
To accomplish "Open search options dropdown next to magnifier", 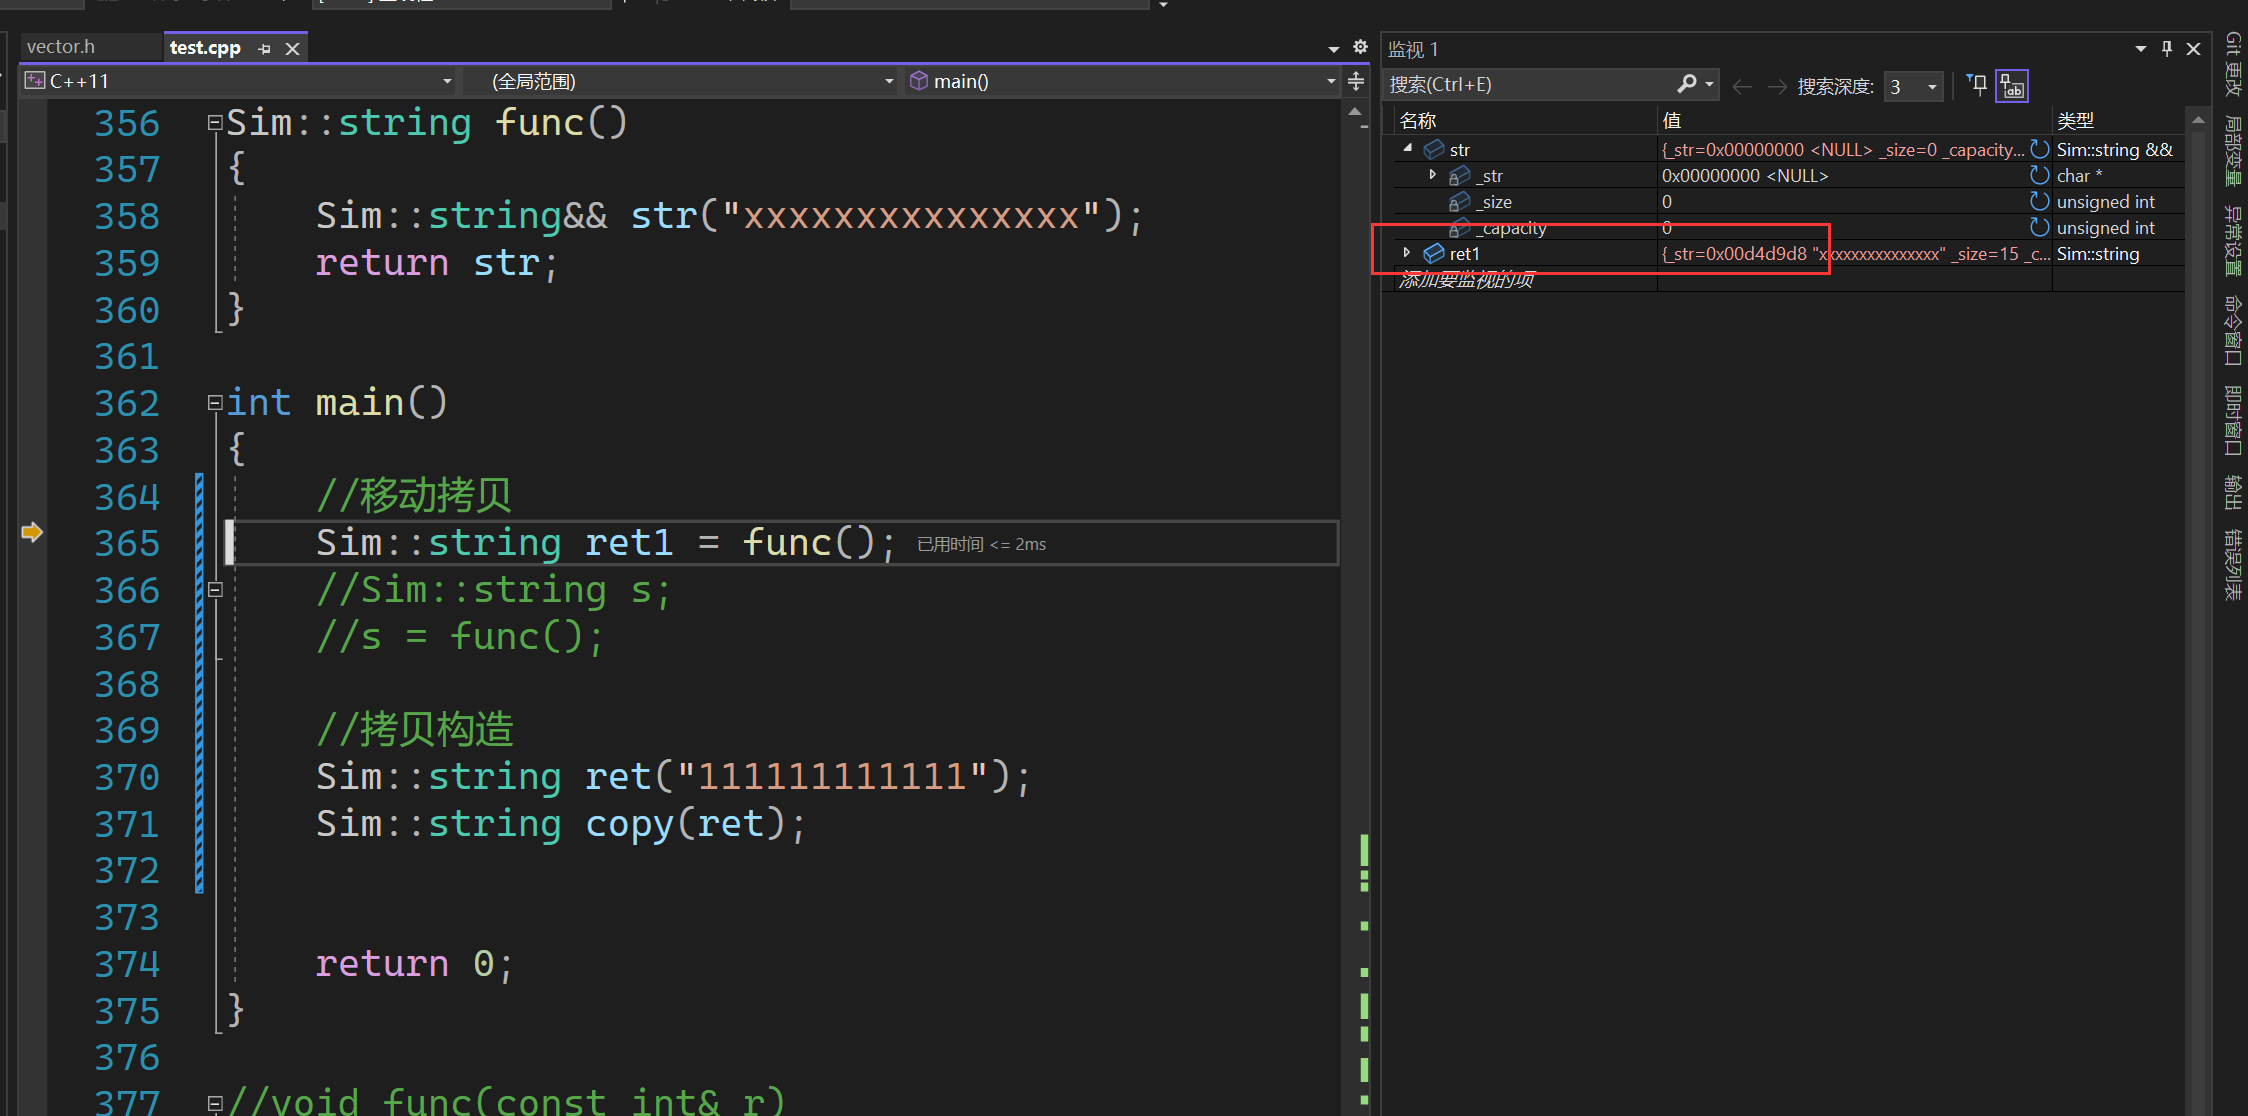I will [x=1710, y=84].
